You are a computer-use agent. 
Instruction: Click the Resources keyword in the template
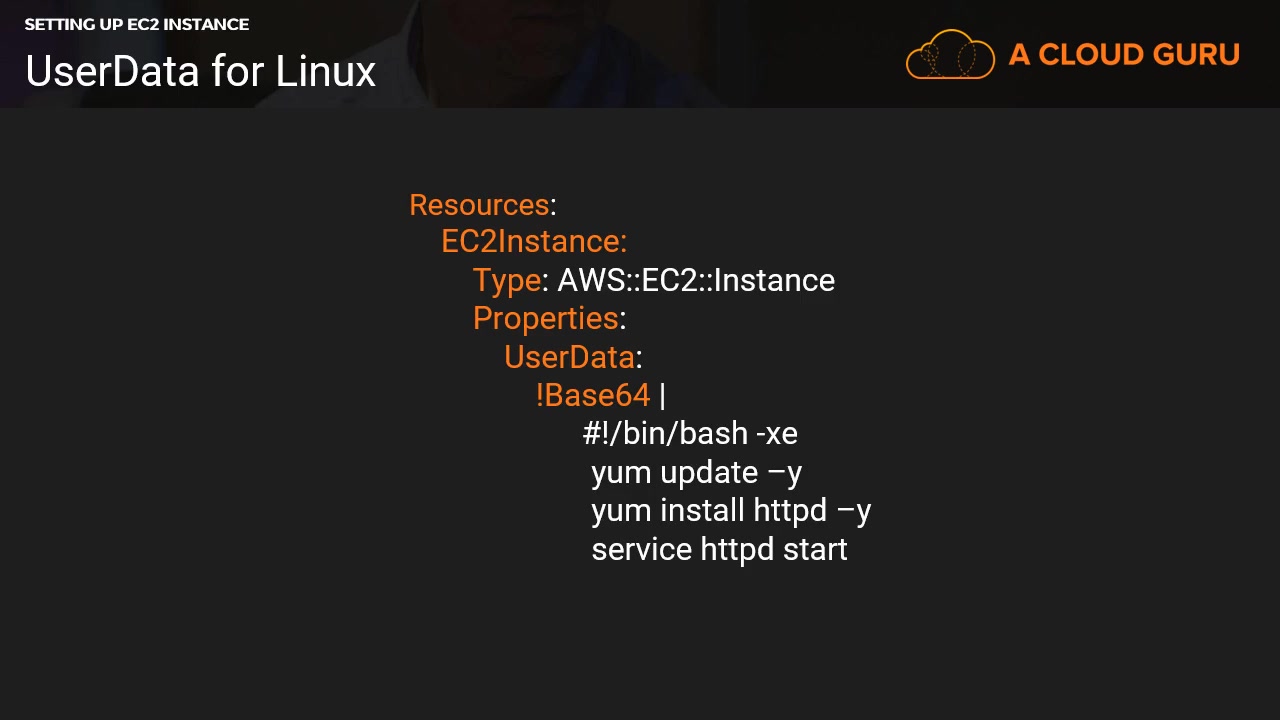point(479,204)
